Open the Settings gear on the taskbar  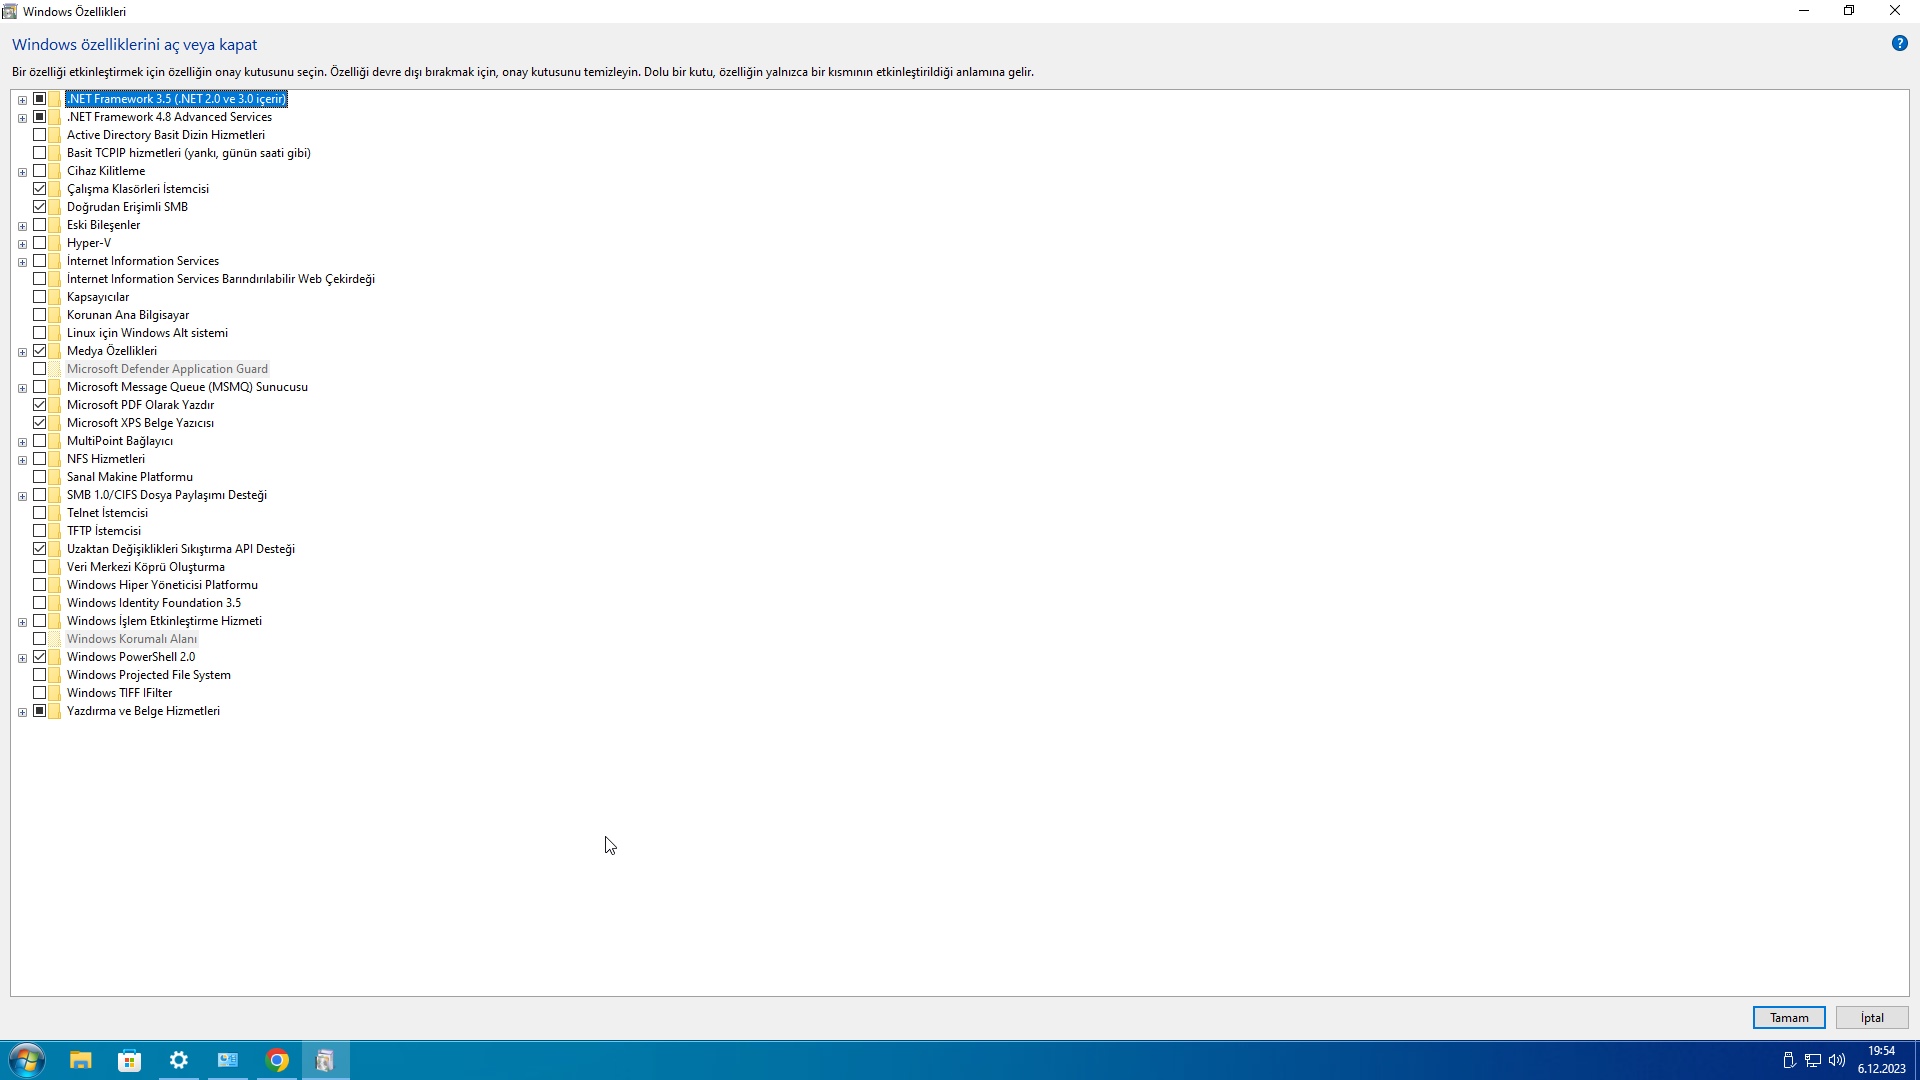[179, 1060]
